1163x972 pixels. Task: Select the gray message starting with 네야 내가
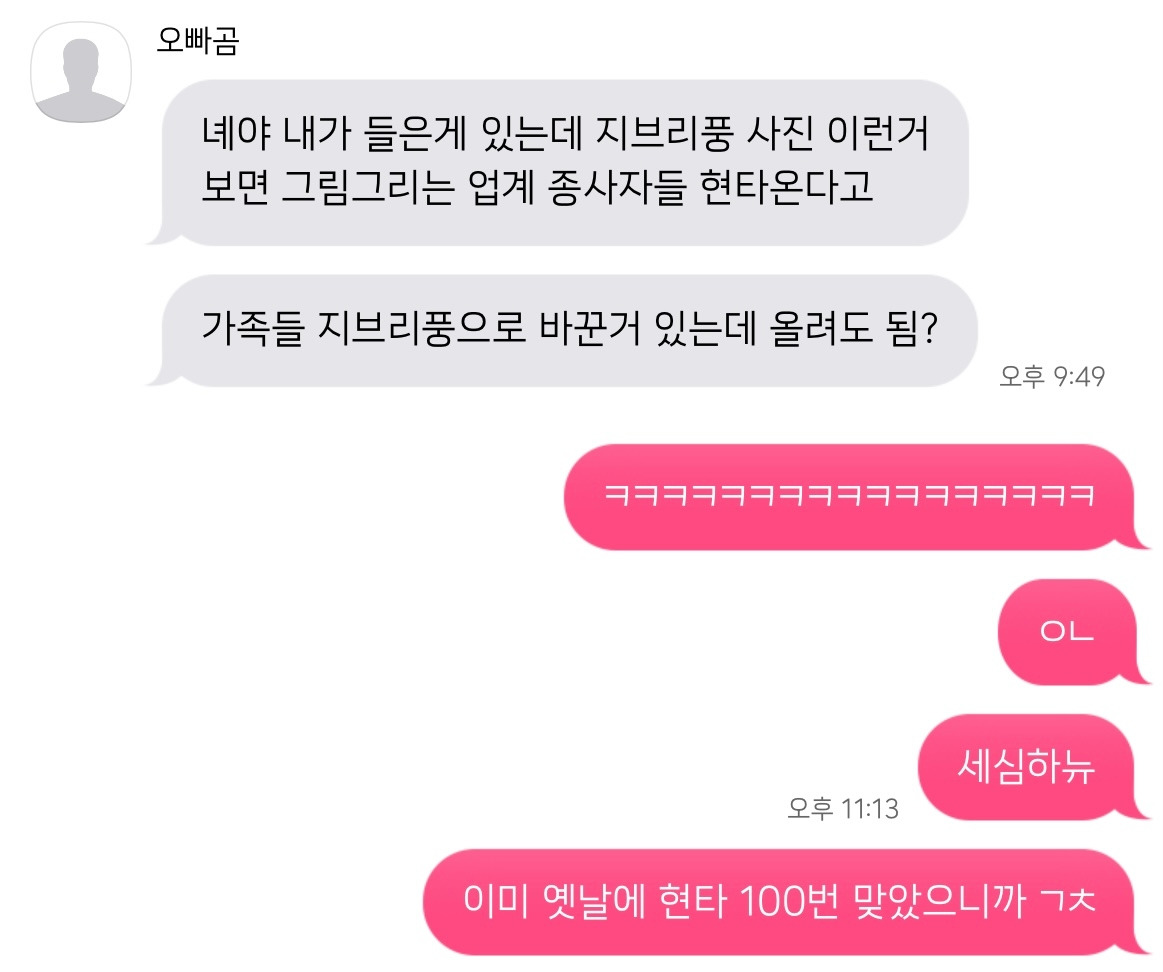(x=556, y=162)
